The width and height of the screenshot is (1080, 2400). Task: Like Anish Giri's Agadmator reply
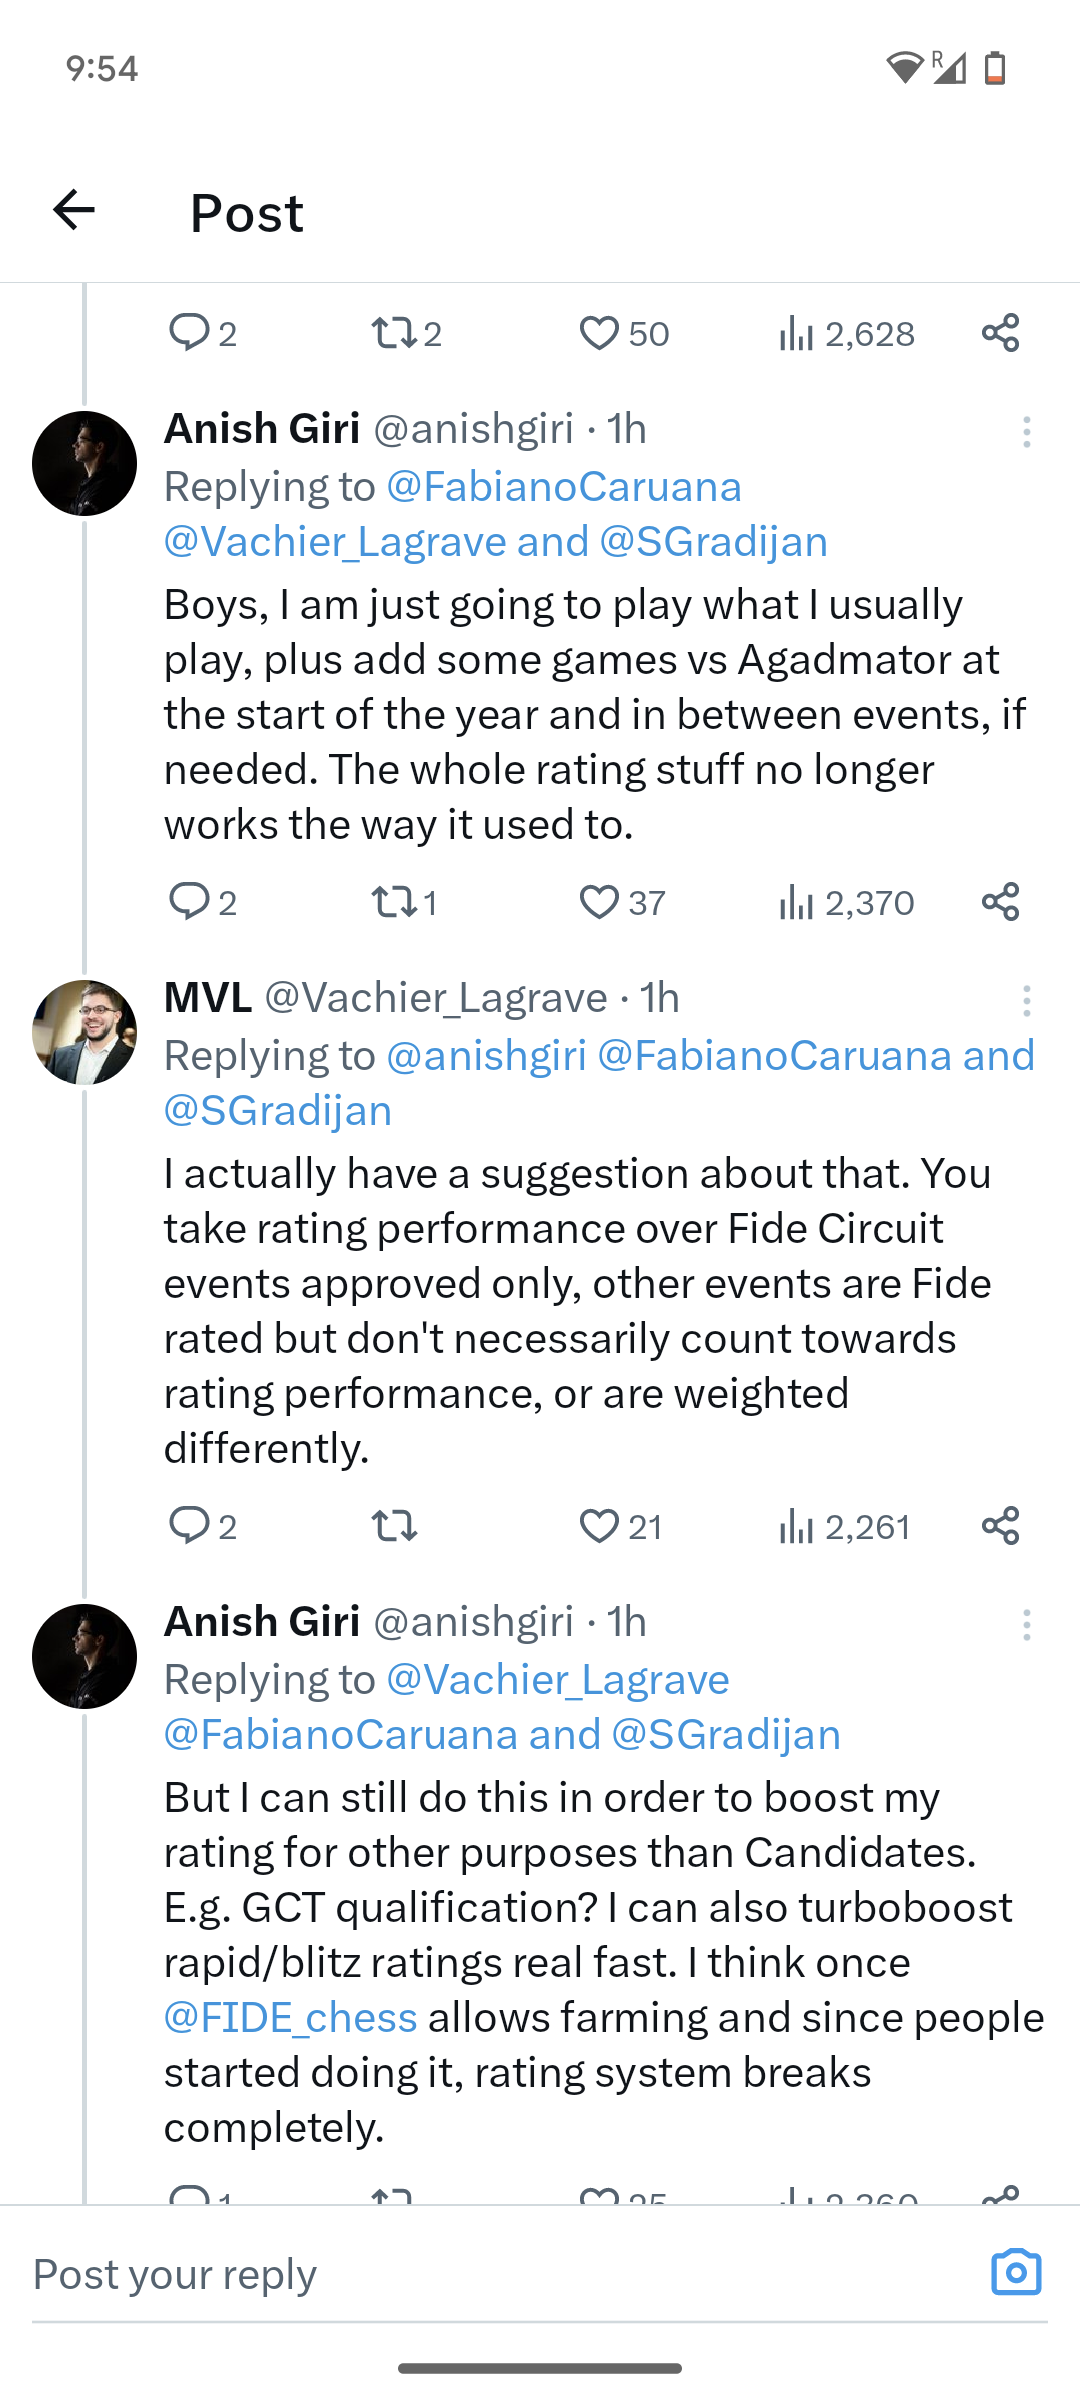[599, 902]
